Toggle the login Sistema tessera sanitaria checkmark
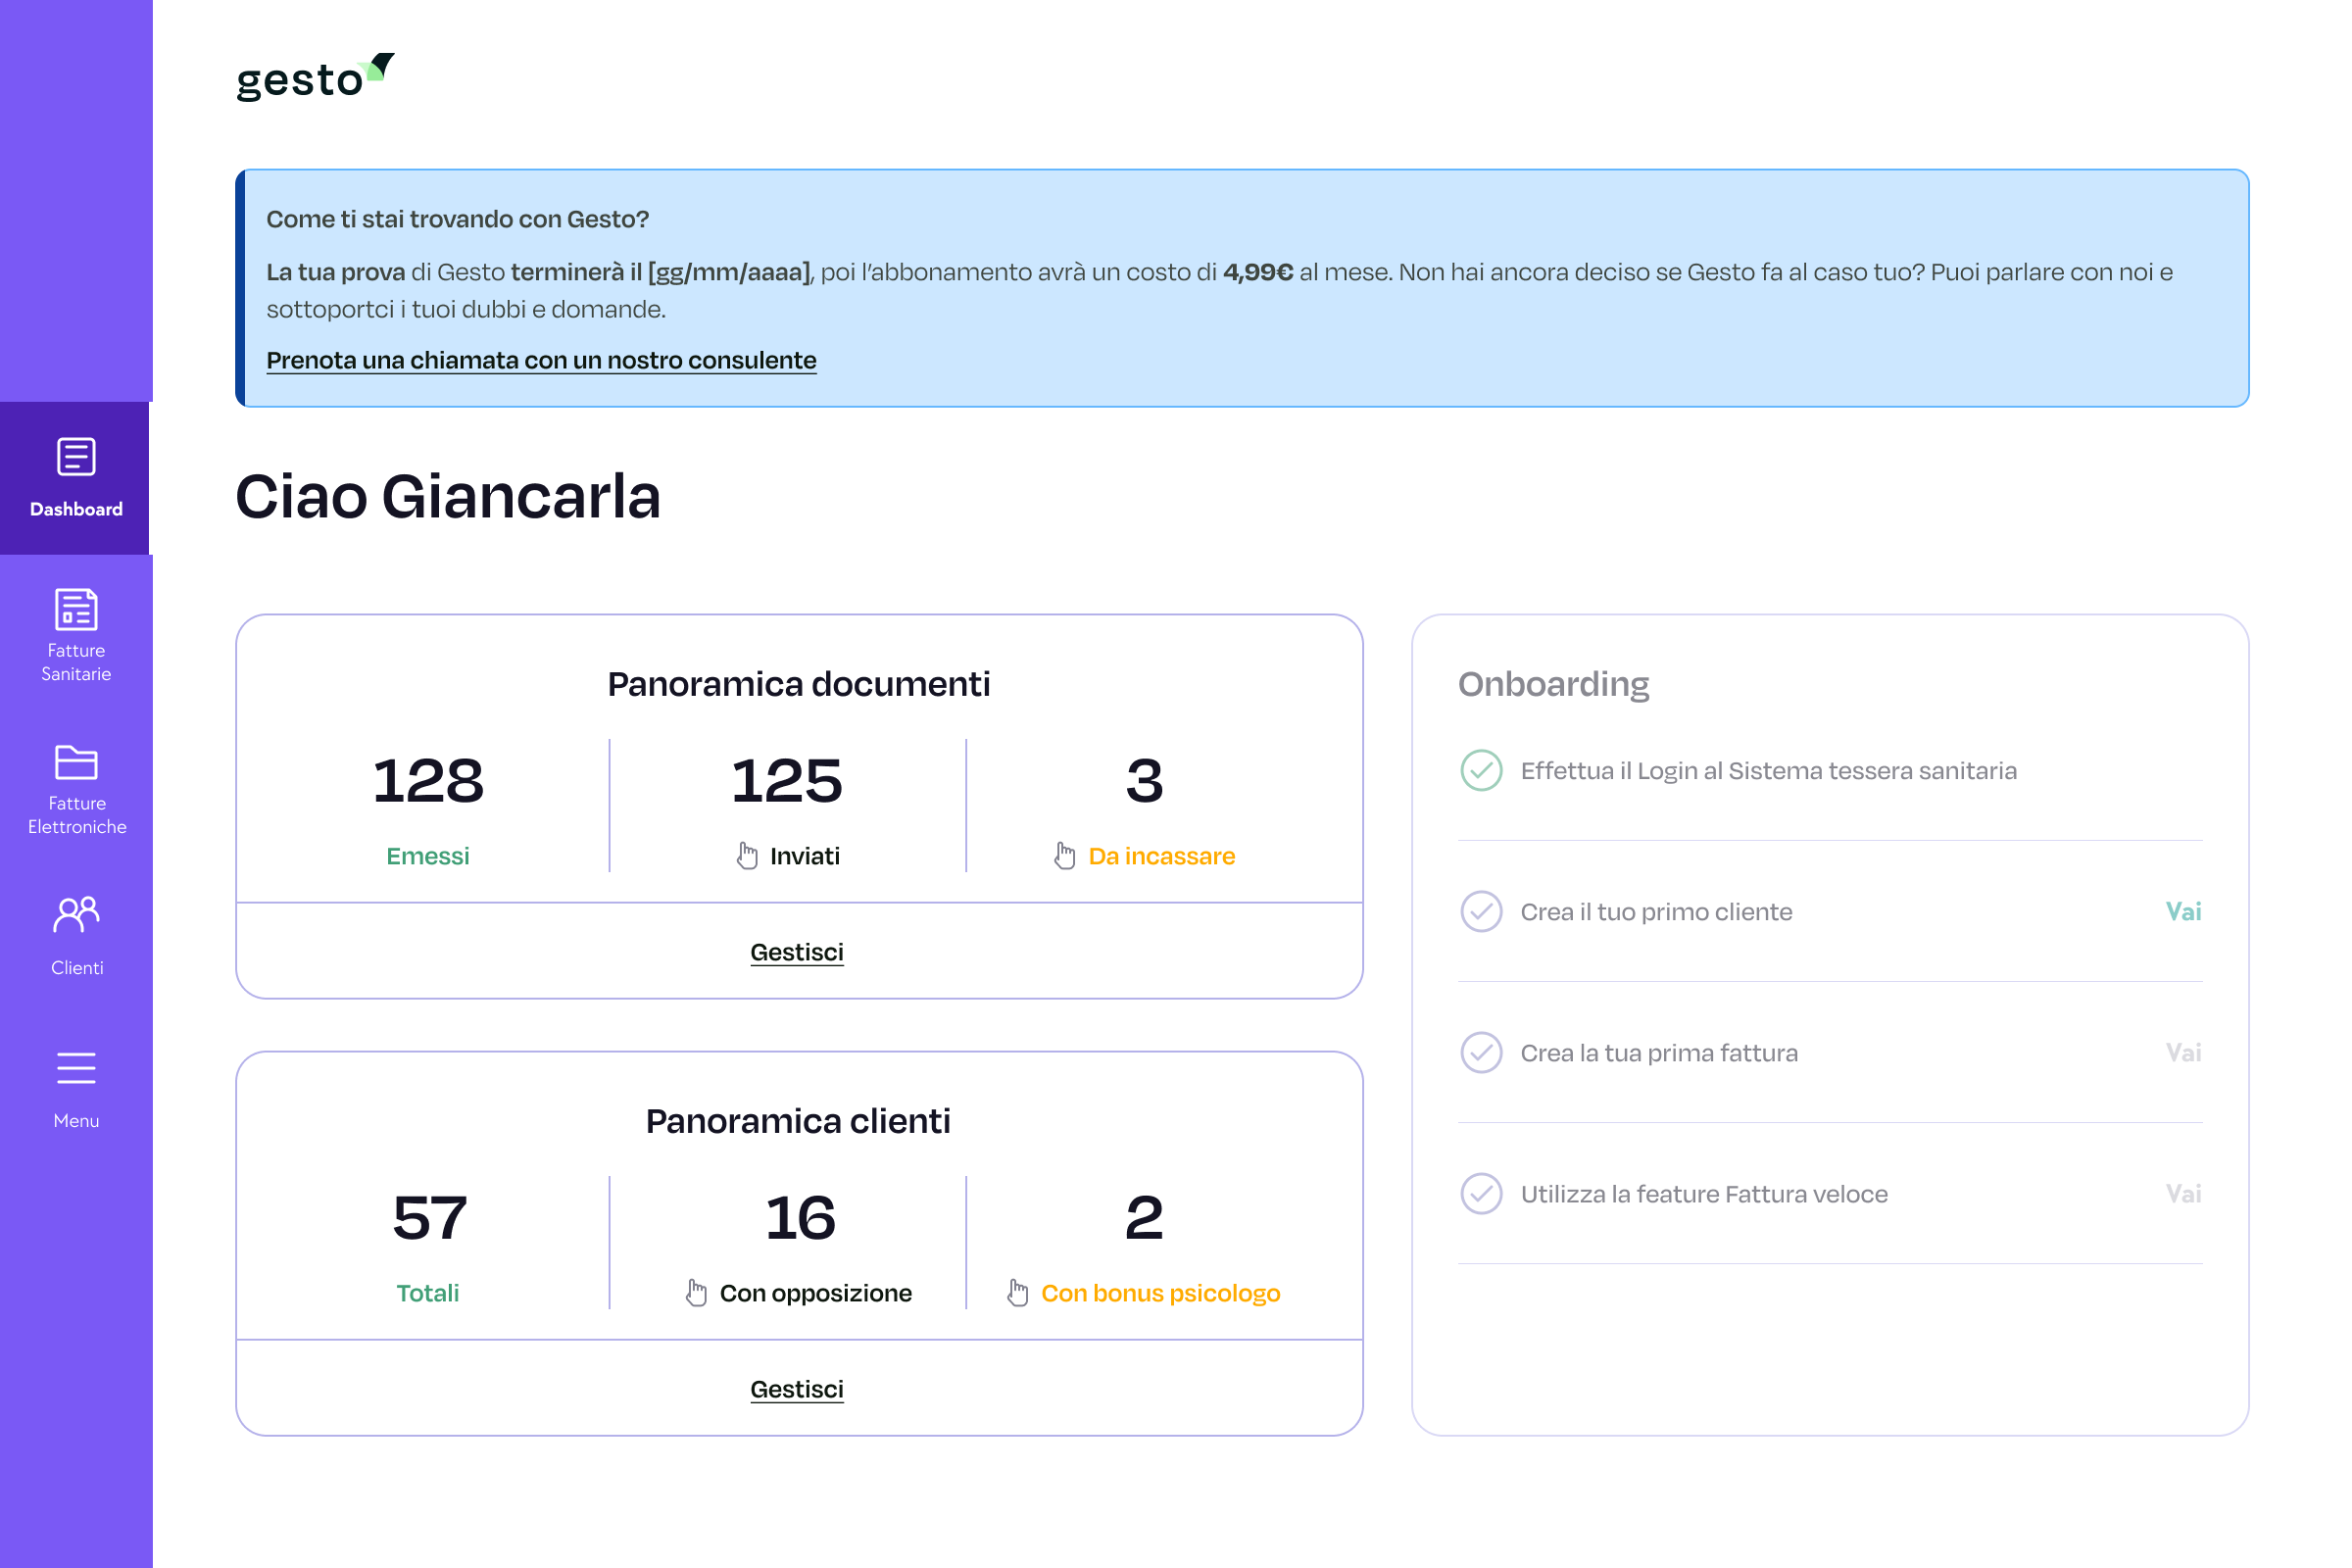 coord(1481,771)
